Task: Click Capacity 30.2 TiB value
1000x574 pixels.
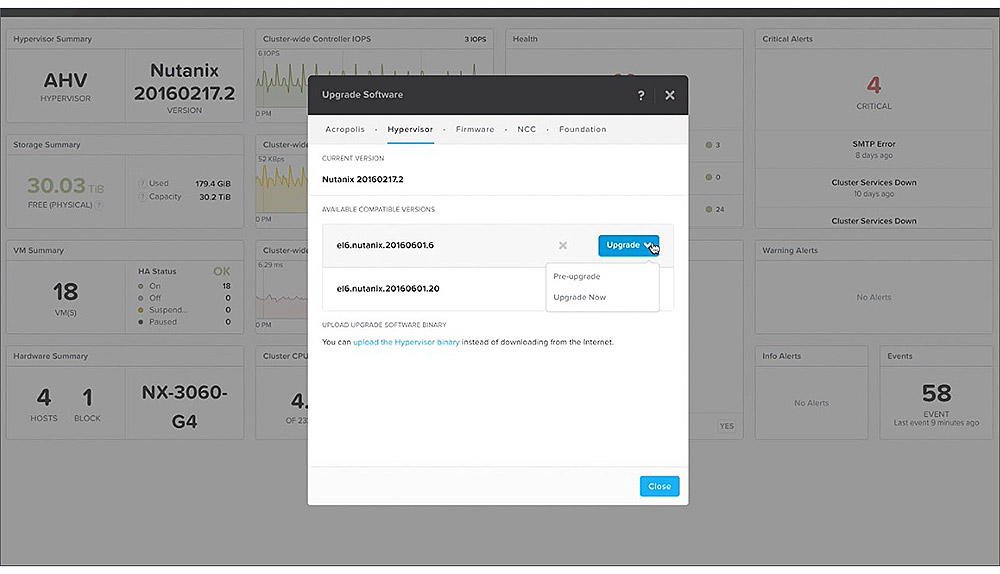Action: (x=215, y=197)
